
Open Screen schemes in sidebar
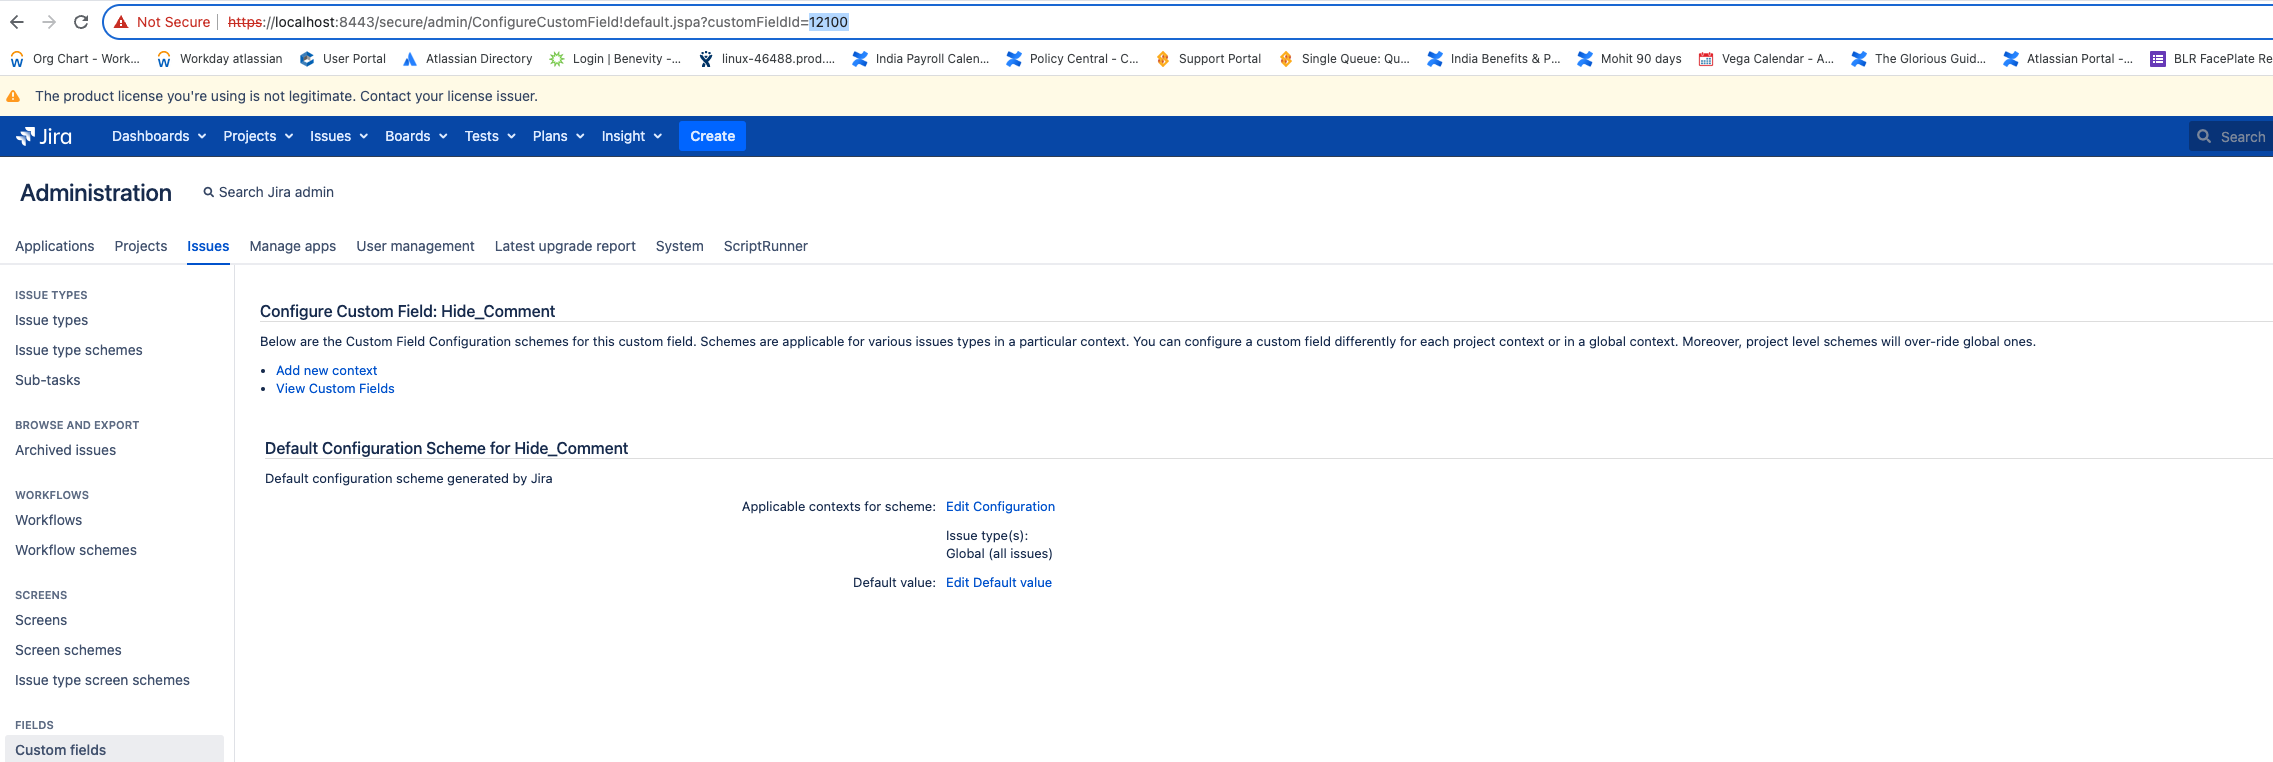coord(68,650)
